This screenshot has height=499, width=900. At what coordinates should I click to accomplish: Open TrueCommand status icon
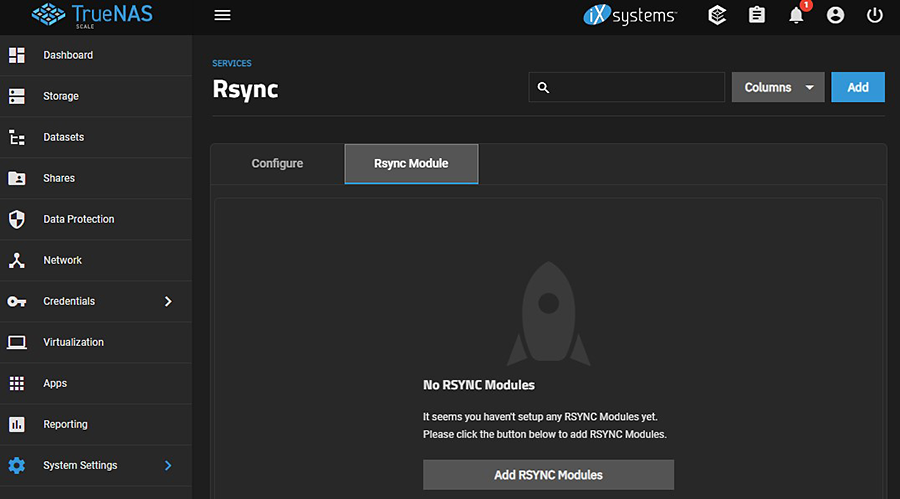[x=717, y=15]
